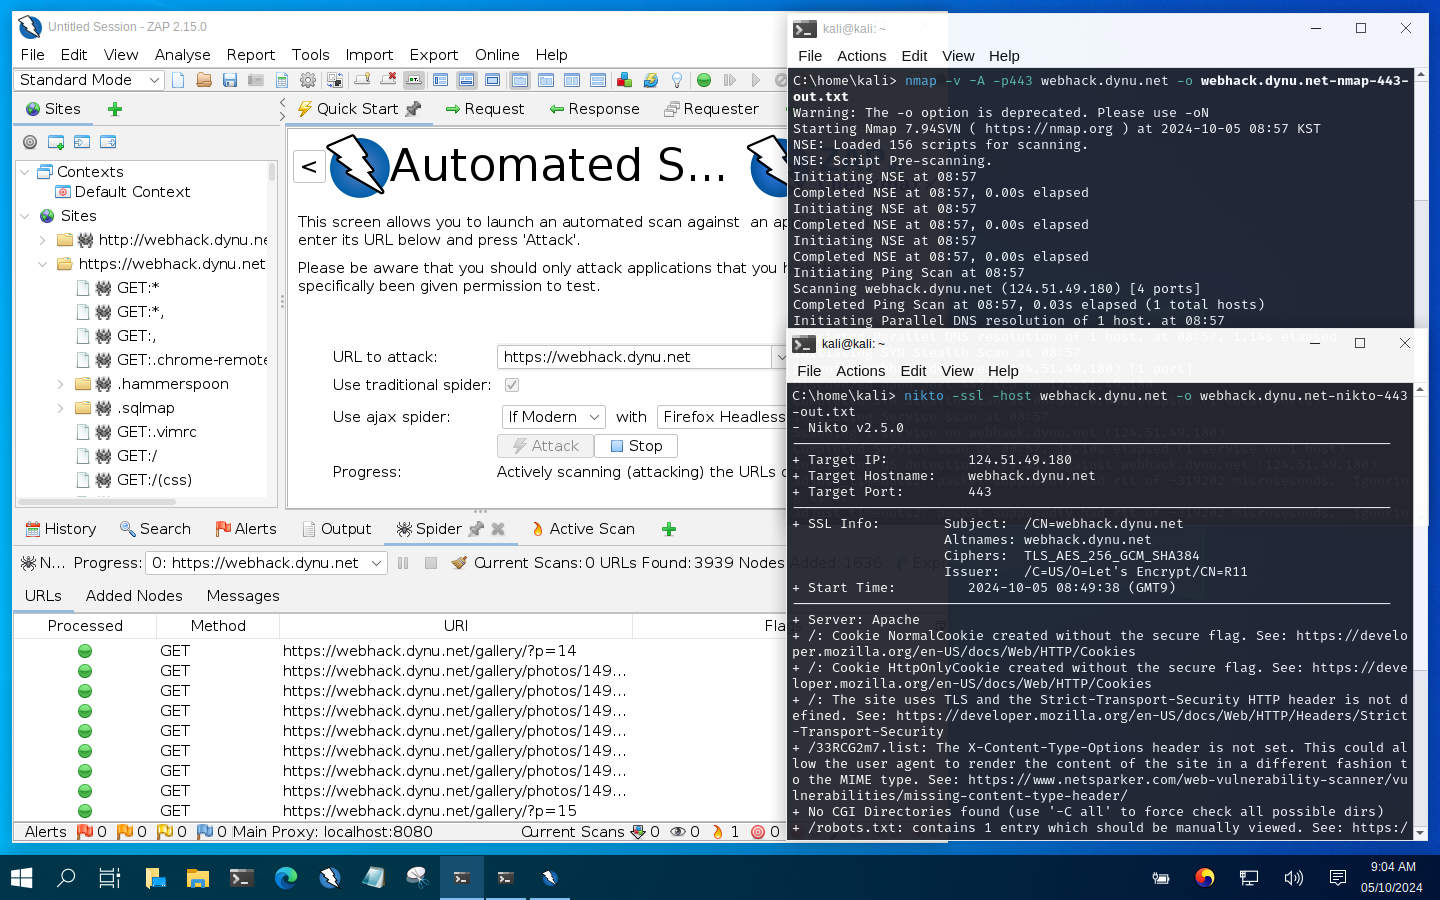Click the light bulb tips icon
The height and width of the screenshot is (900, 1440).
[x=677, y=80]
